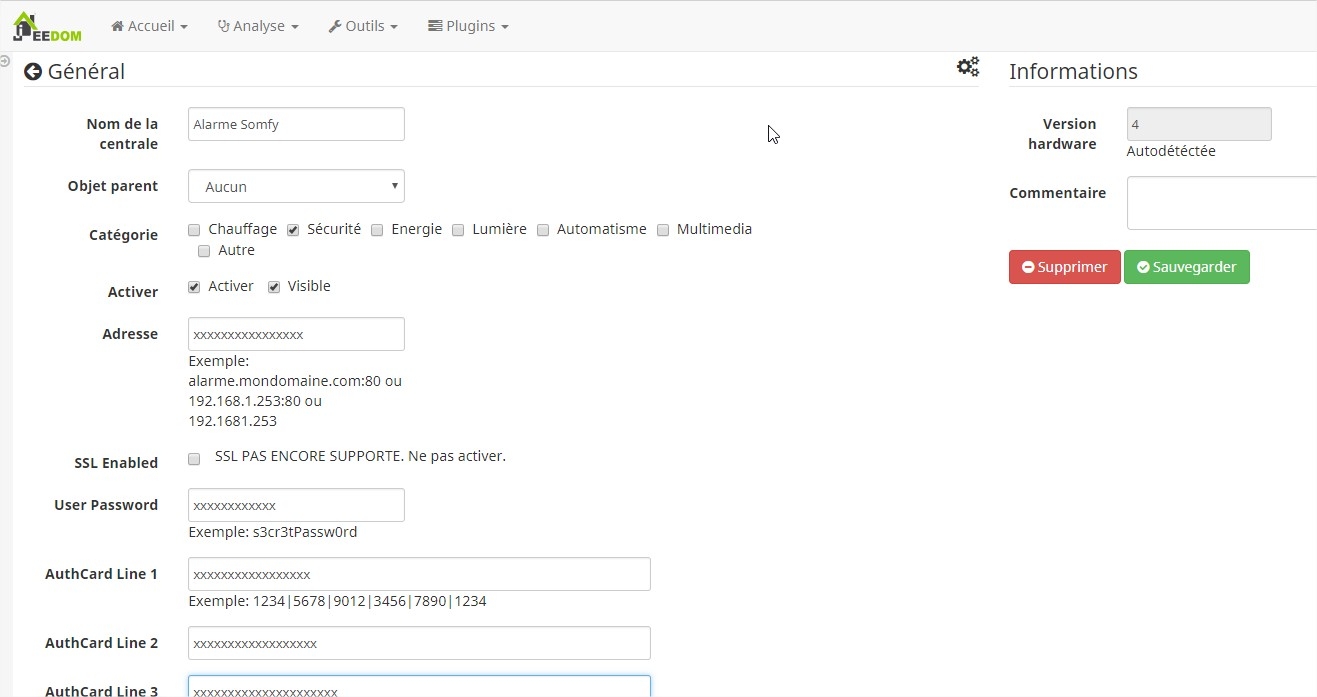
Task: Tick the Energie category checkbox
Action: (x=377, y=230)
